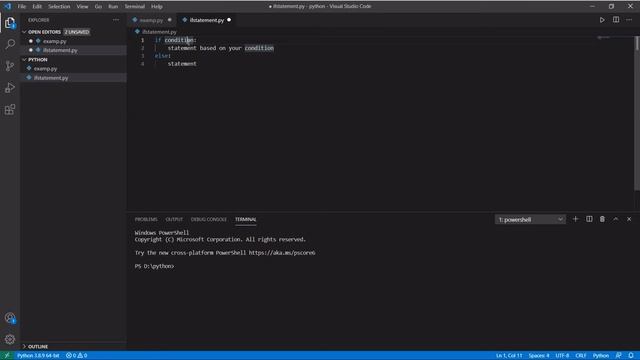Click Ln 1, Col 11 cursor position
The height and width of the screenshot is (360, 640).
509,356
